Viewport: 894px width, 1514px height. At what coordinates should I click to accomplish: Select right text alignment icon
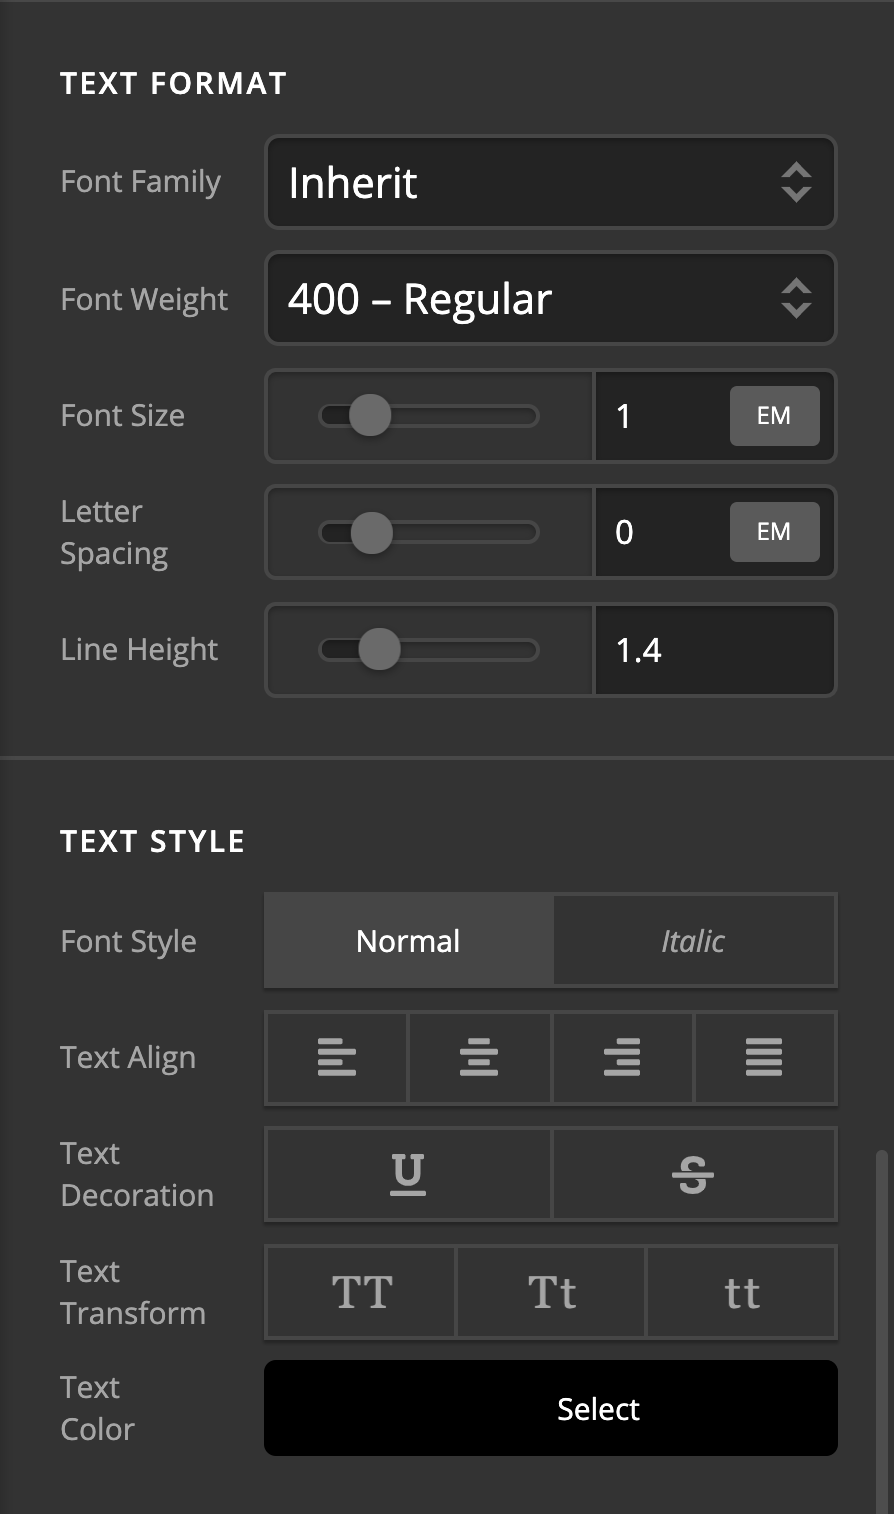click(x=622, y=1057)
